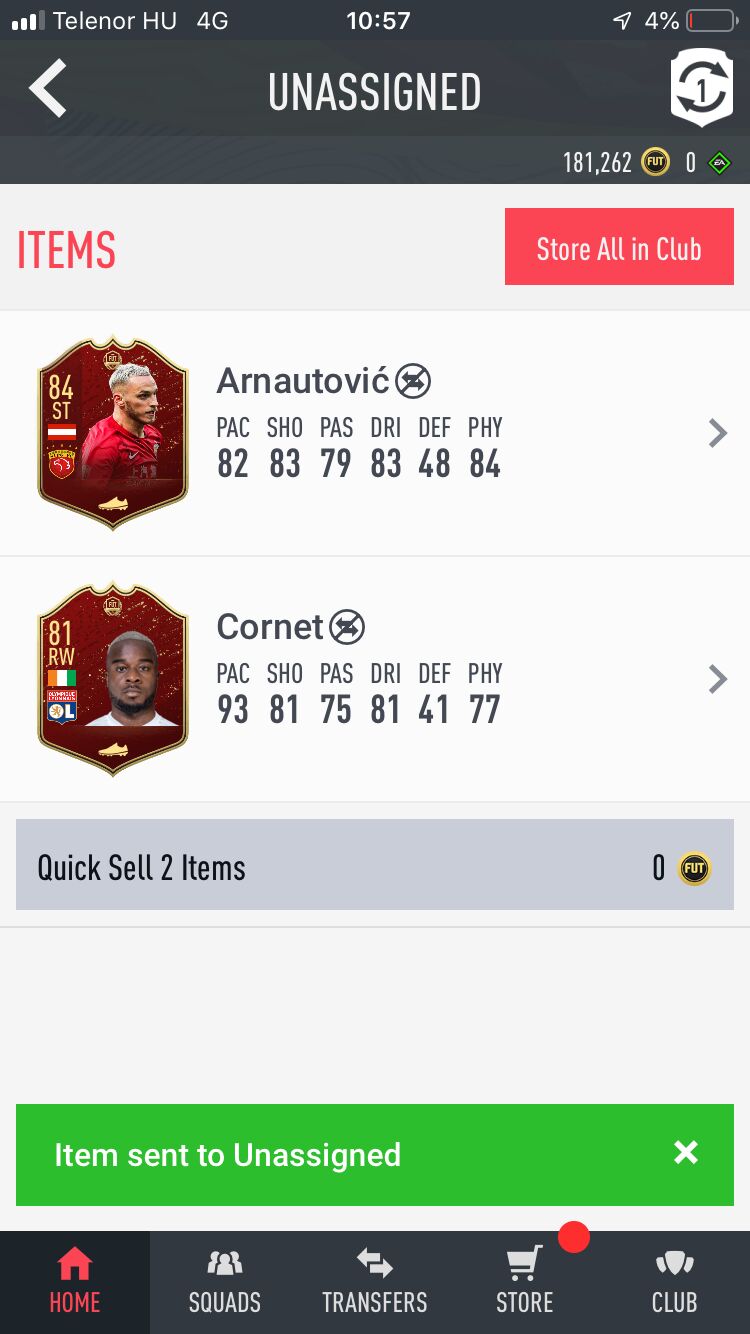Select the Arnautović 84 ST card
750x1334 pixels.
click(113, 432)
